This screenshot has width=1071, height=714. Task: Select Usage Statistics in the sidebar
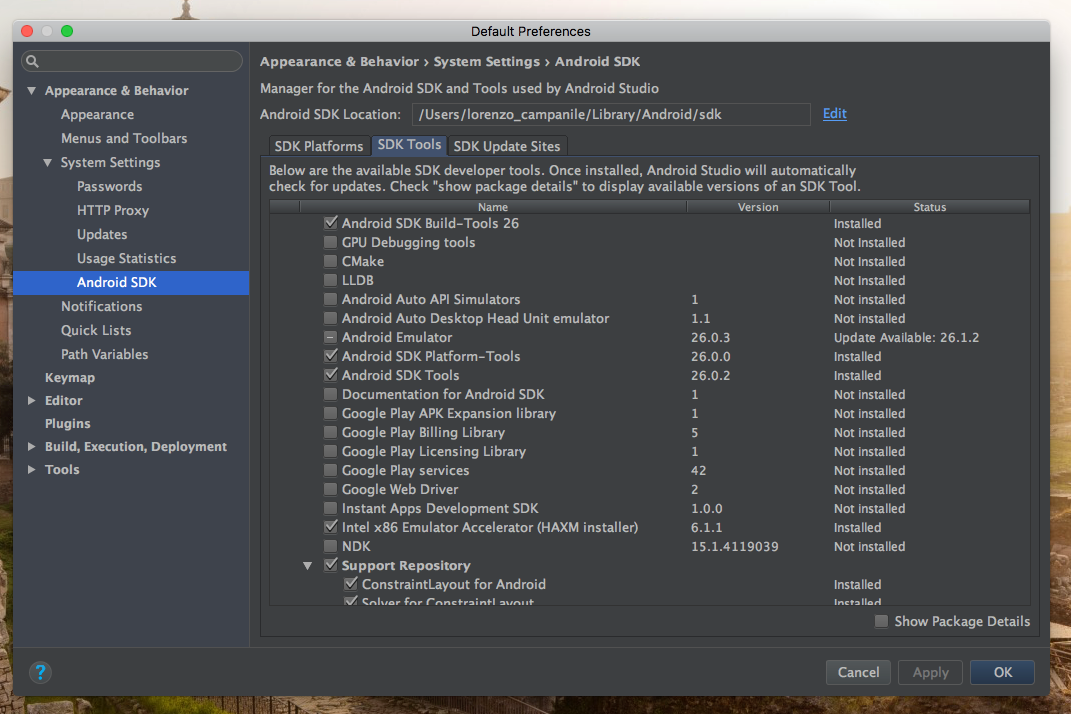click(x=126, y=258)
